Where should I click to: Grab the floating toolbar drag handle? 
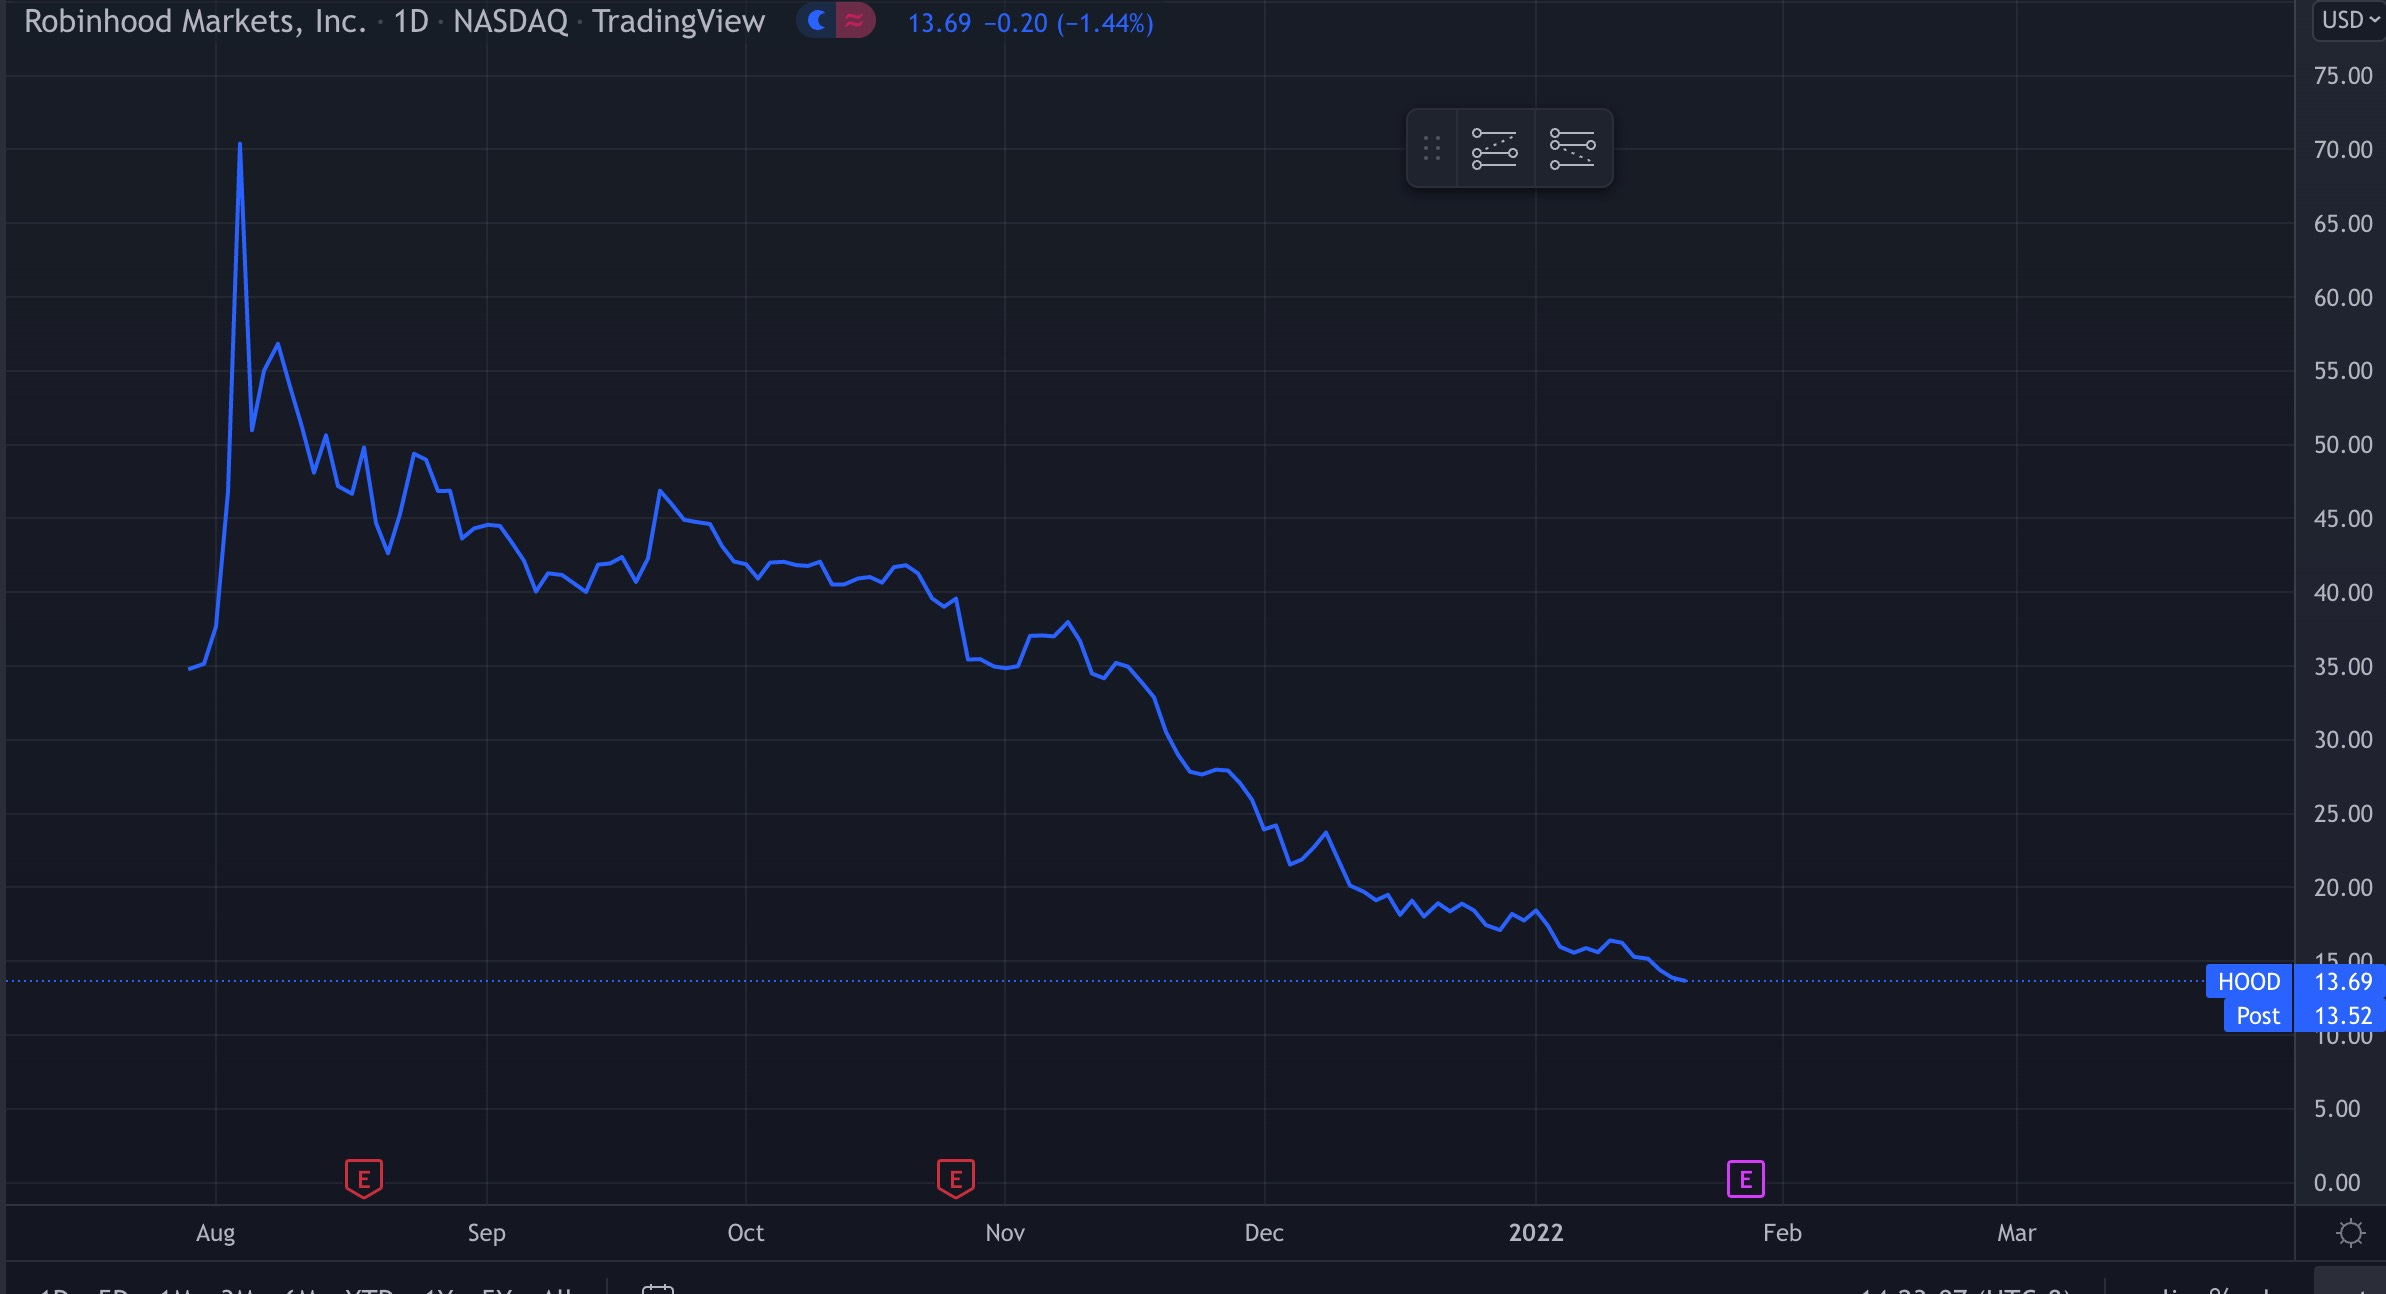tap(1432, 148)
